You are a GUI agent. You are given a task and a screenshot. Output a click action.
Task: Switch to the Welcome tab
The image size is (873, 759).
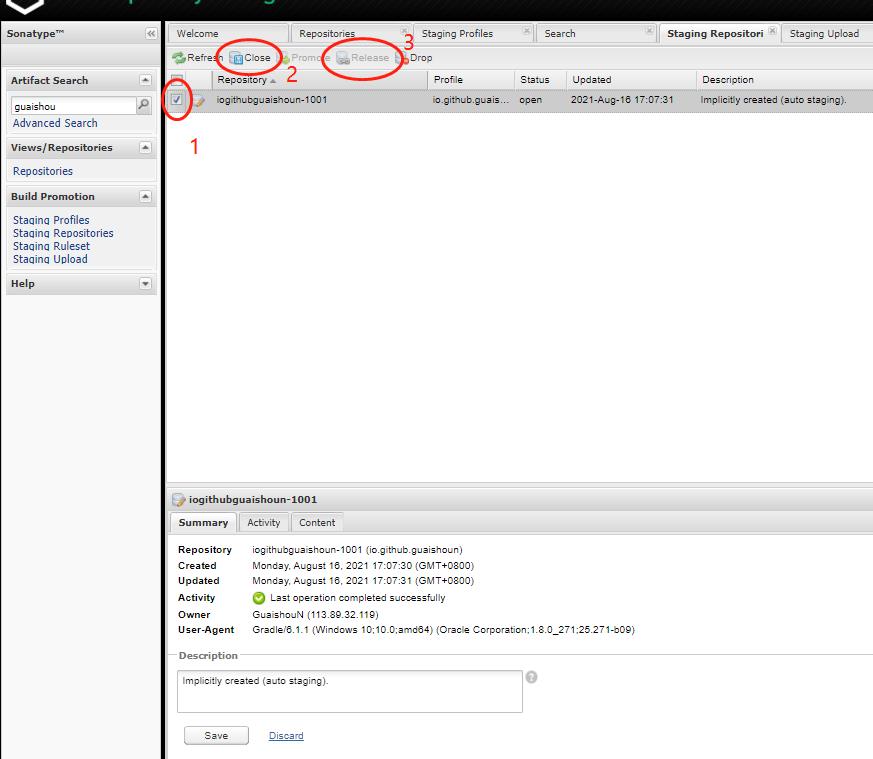pos(228,33)
